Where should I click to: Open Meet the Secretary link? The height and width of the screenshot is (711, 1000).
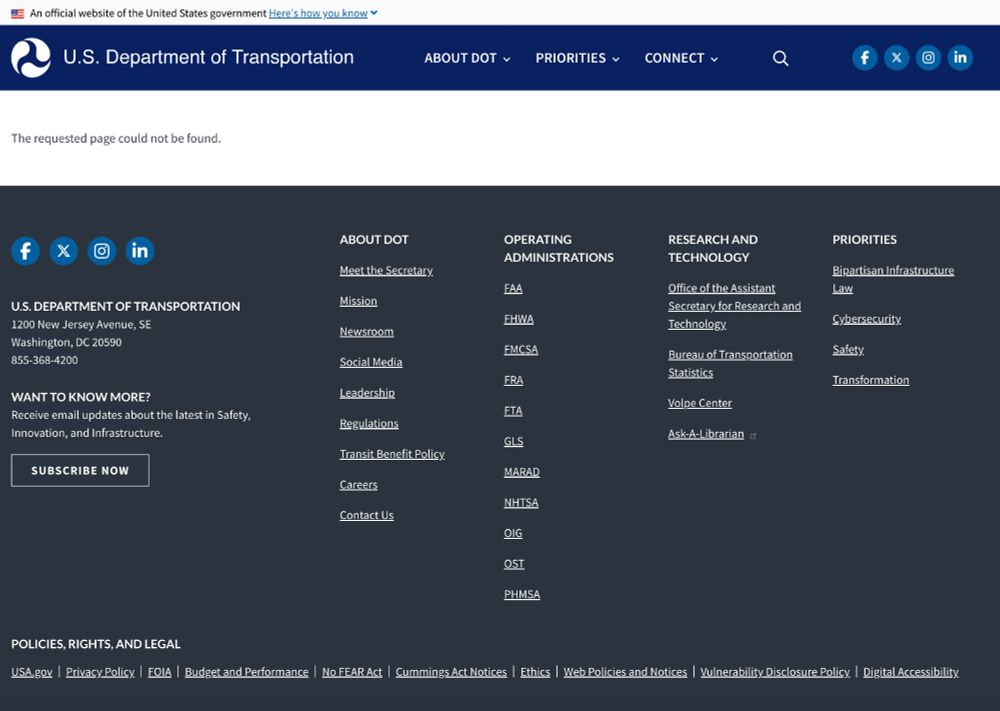[x=386, y=270]
